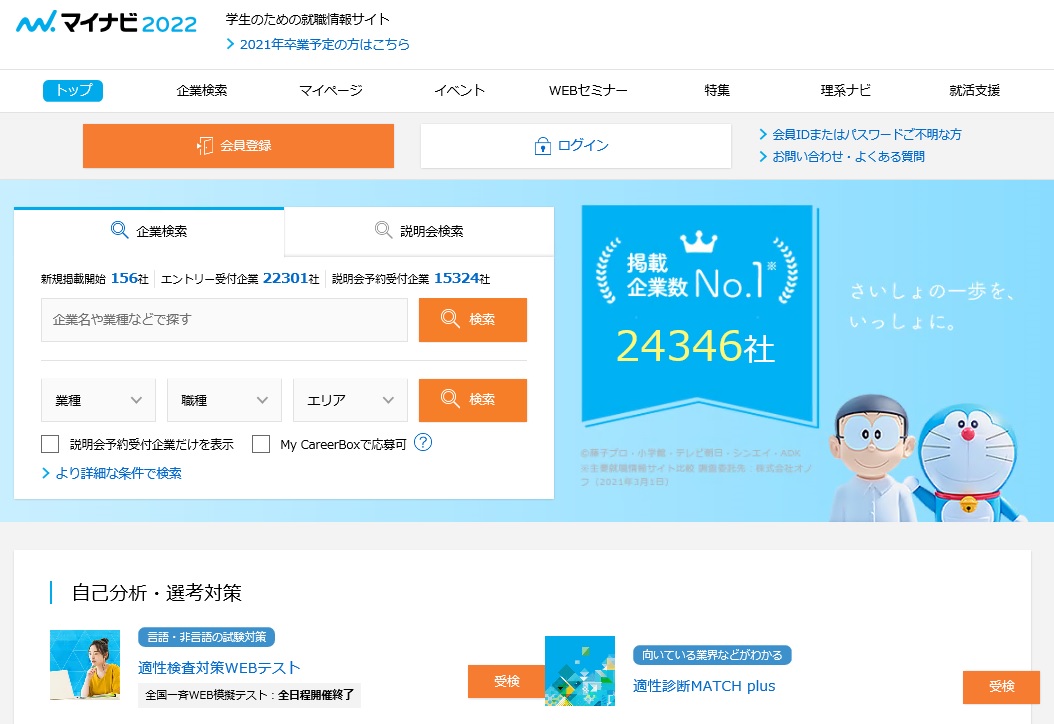Click the Nobita and Doraemon illustration
The image size is (1054, 724).
[x=926, y=458]
